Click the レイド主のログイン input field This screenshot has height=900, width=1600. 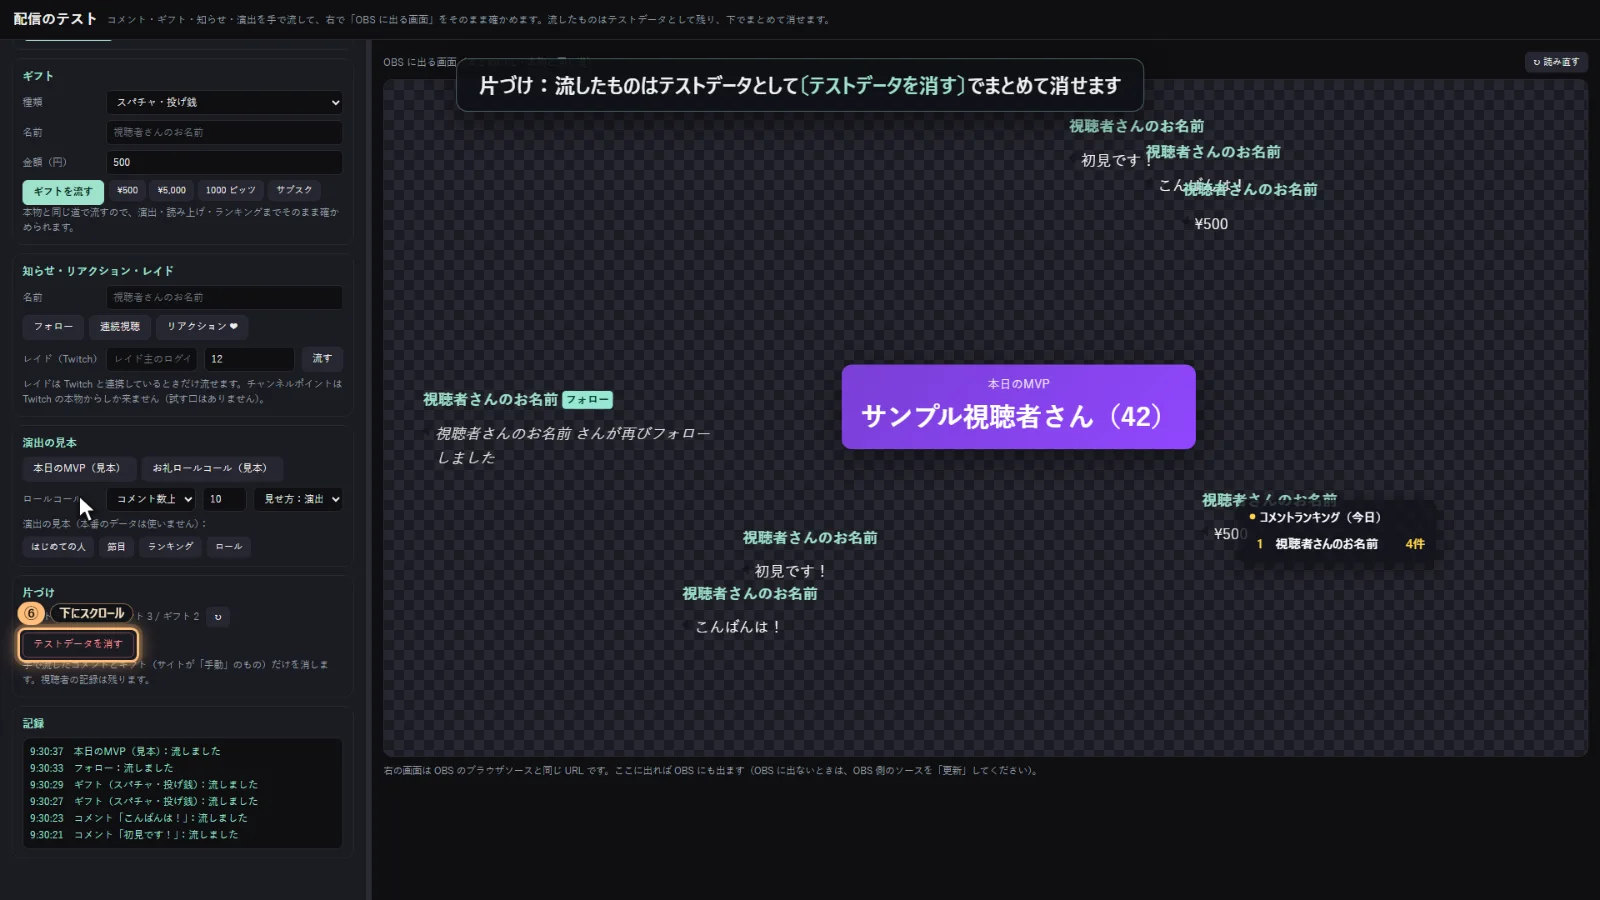click(153, 359)
